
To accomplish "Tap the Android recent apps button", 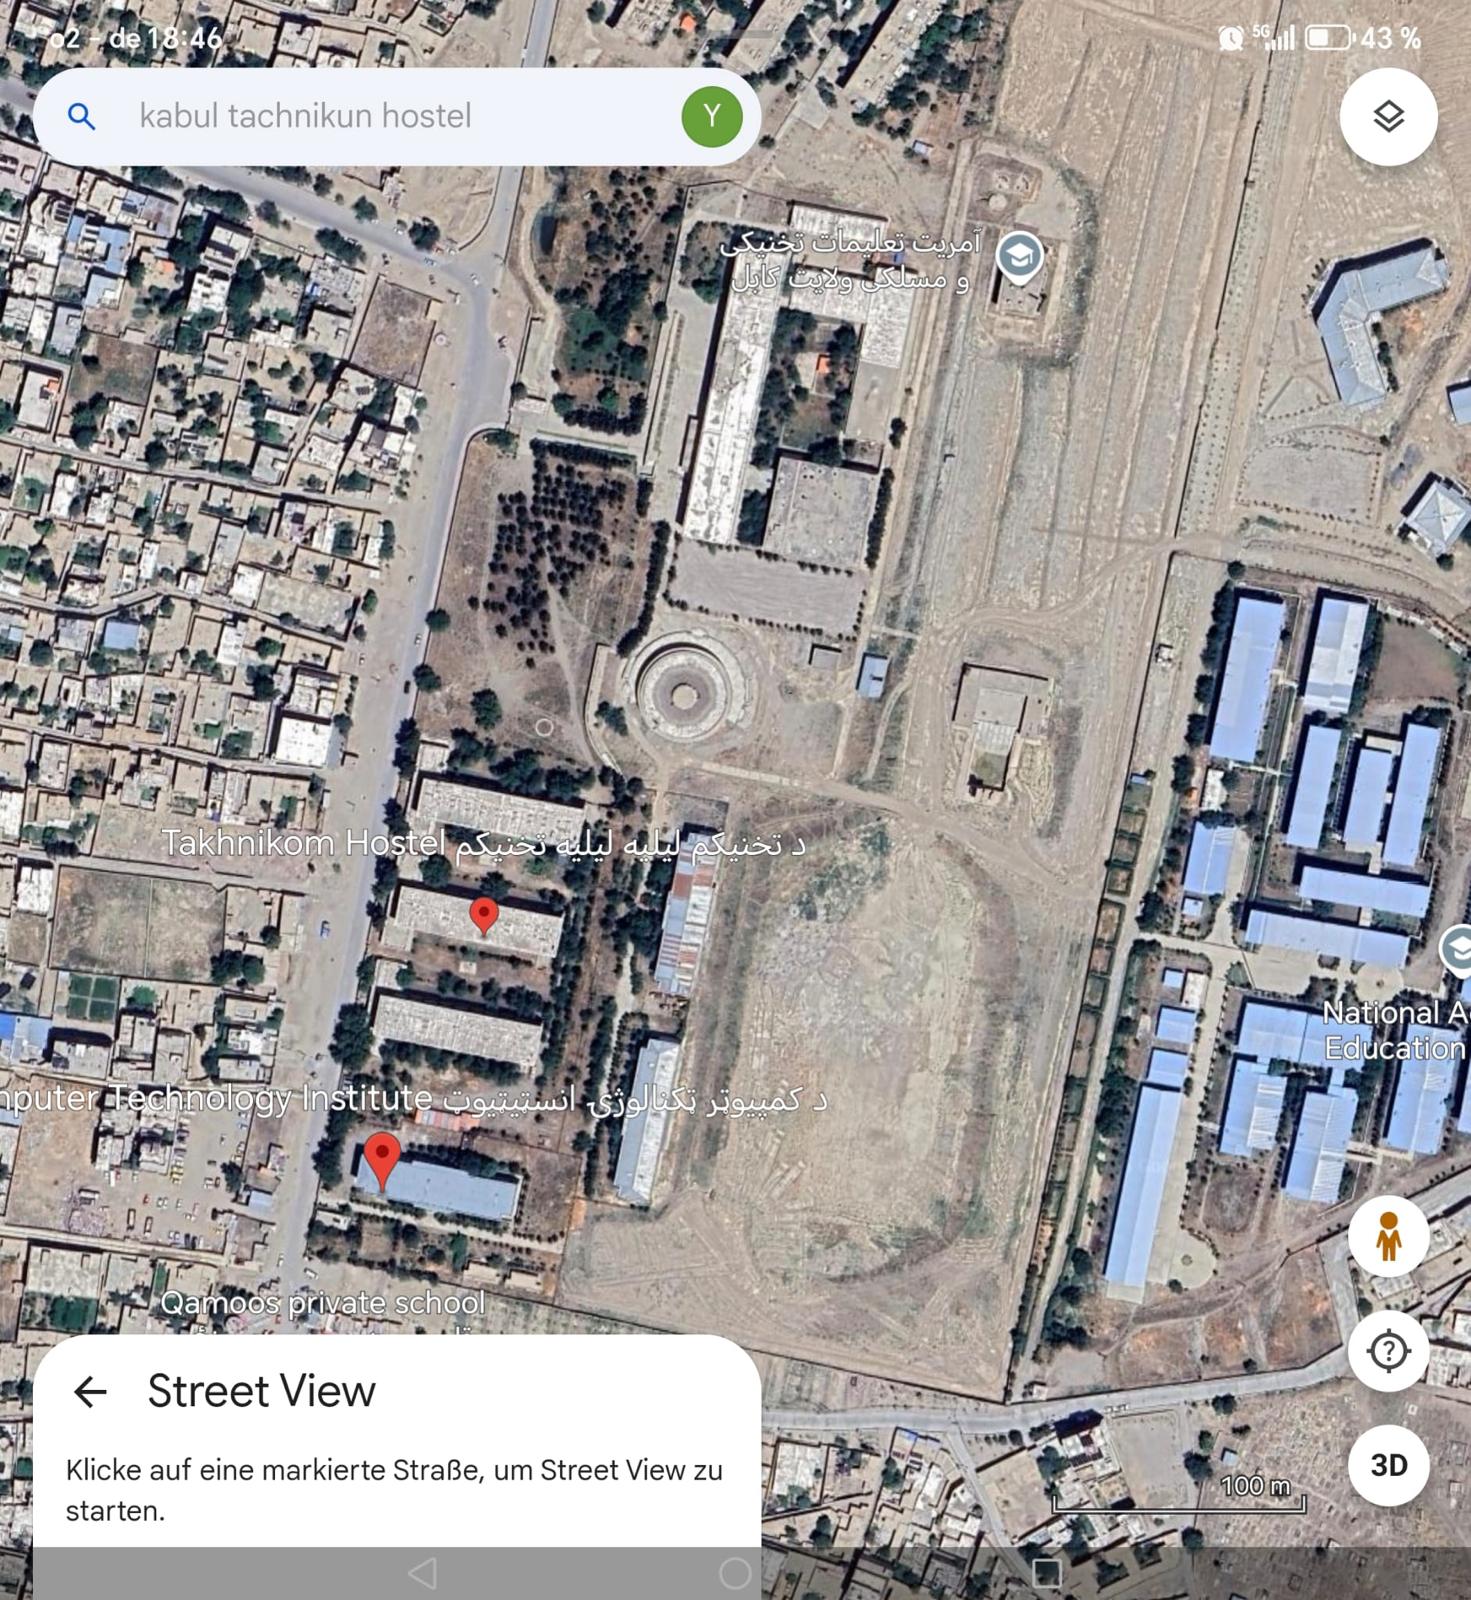I will (1046, 1573).
